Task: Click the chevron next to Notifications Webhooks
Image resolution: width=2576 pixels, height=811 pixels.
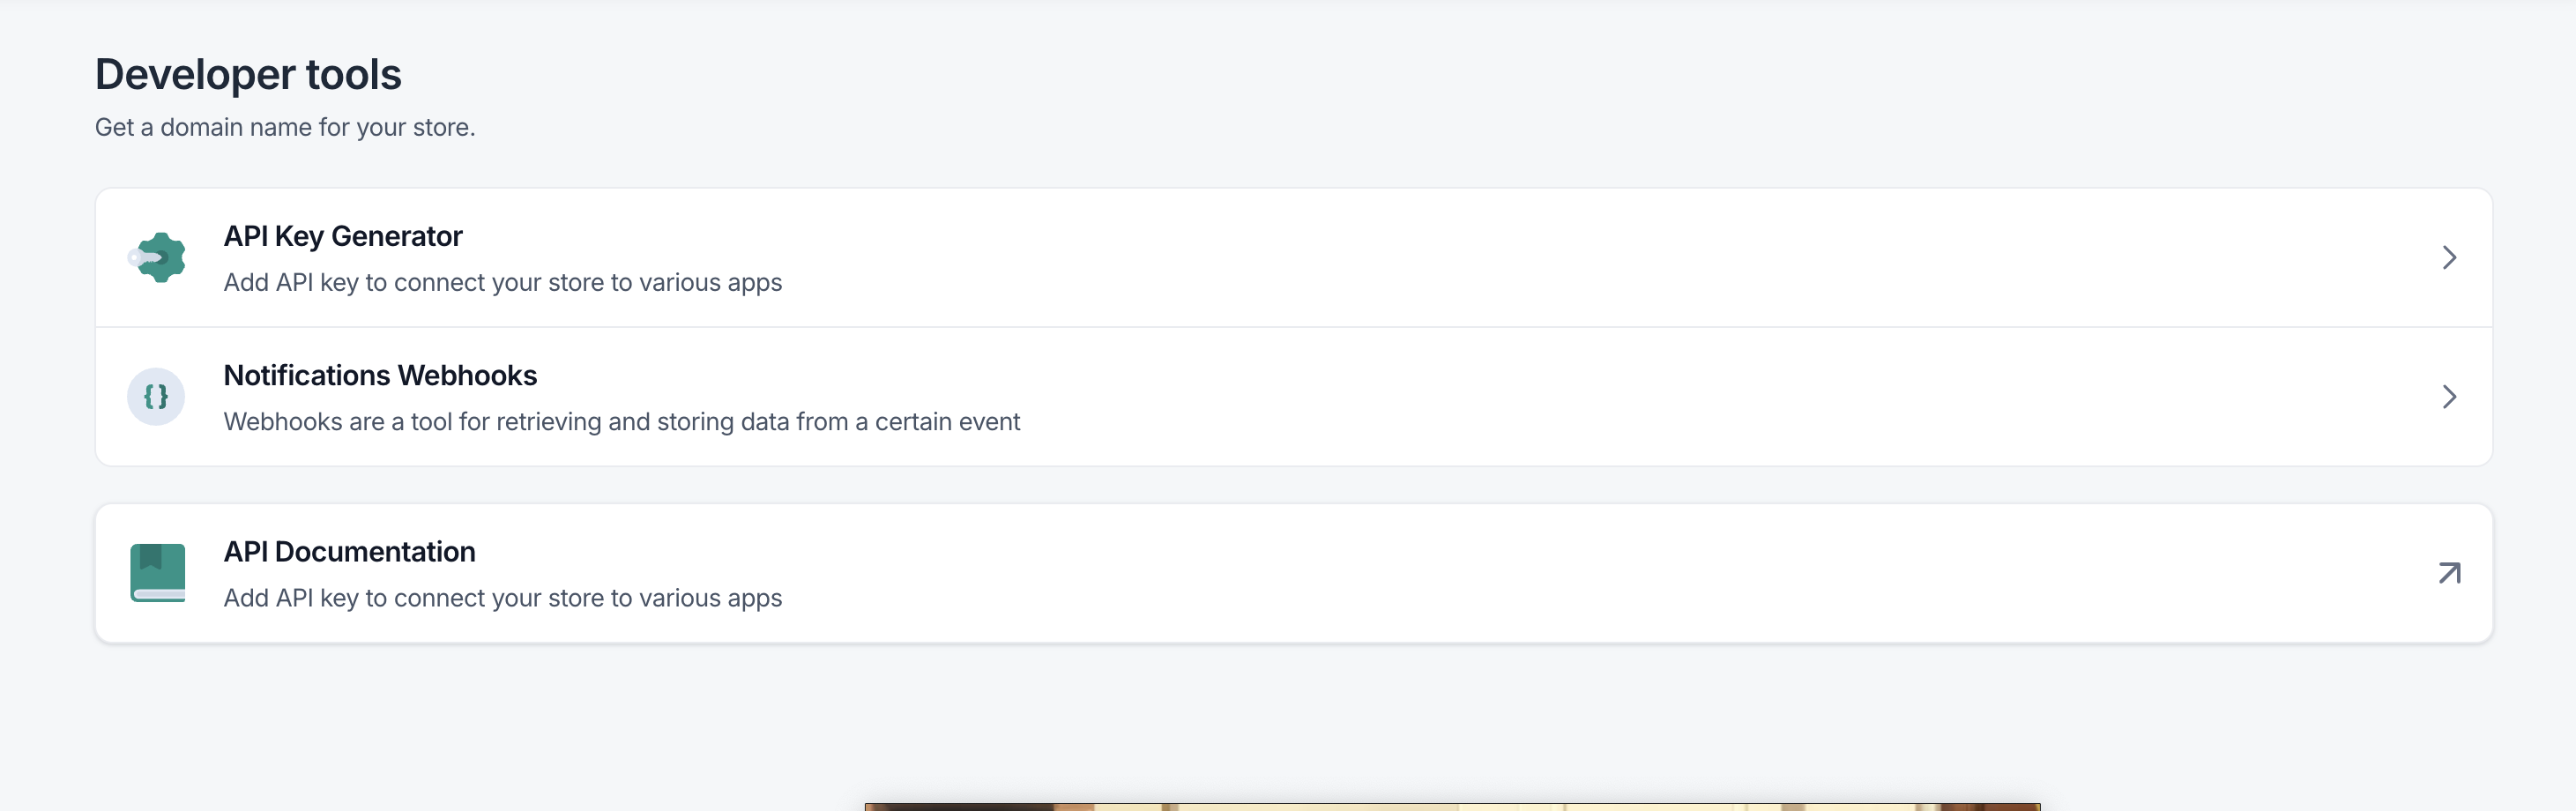Action: point(2449,397)
